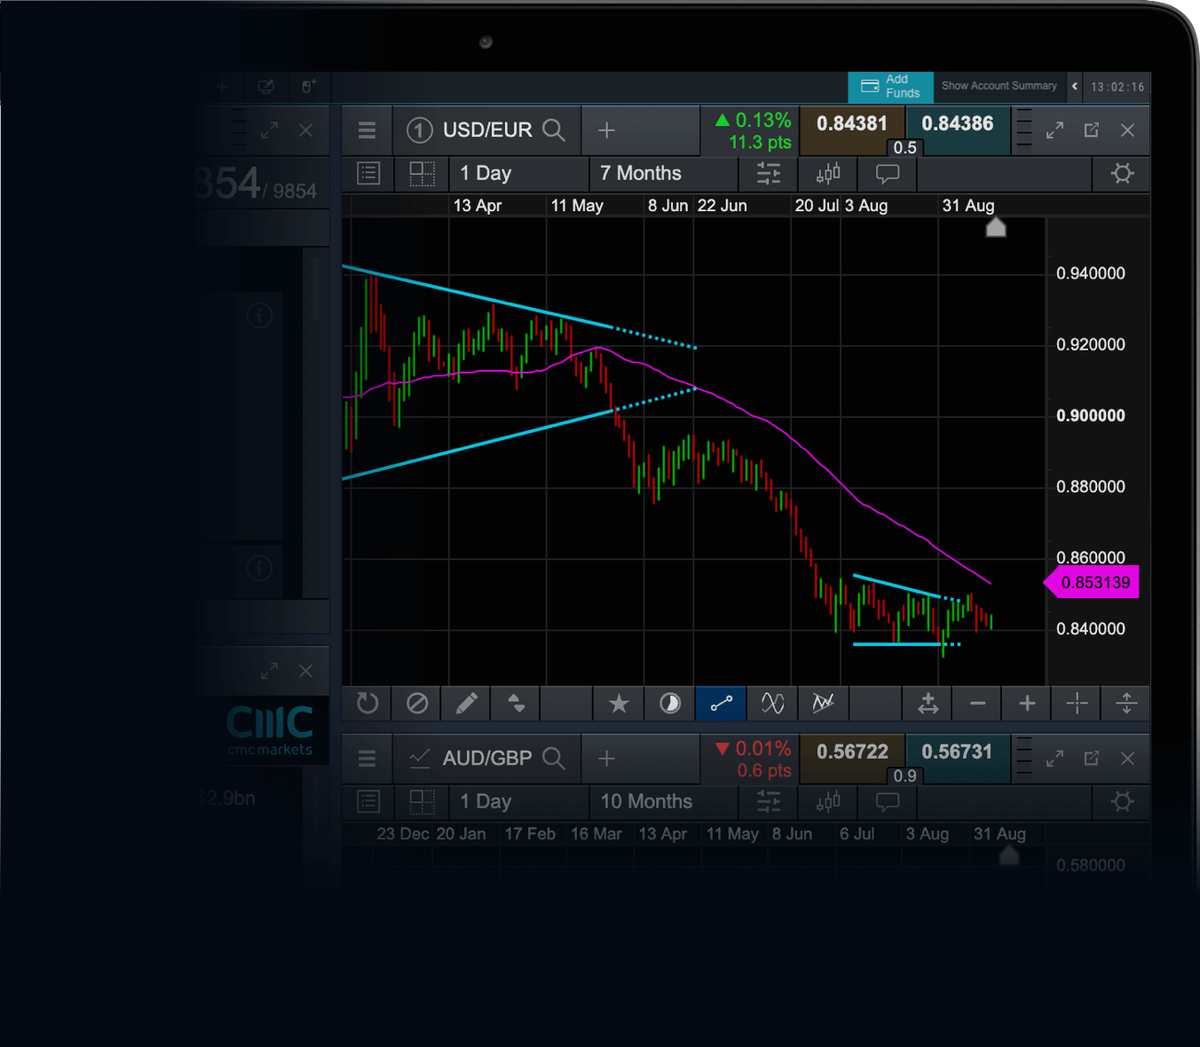This screenshot has width=1200, height=1047.
Task: Click the comment annotation icon
Action: [x=887, y=174]
